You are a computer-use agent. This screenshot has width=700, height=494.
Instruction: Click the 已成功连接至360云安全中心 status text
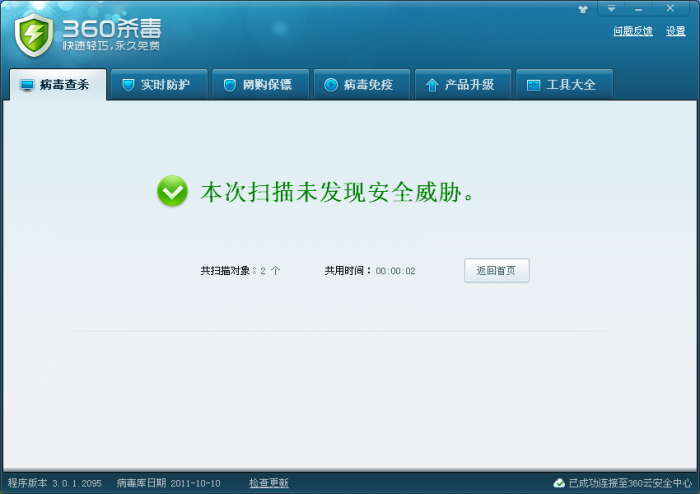pyautogui.click(x=630, y=483)
